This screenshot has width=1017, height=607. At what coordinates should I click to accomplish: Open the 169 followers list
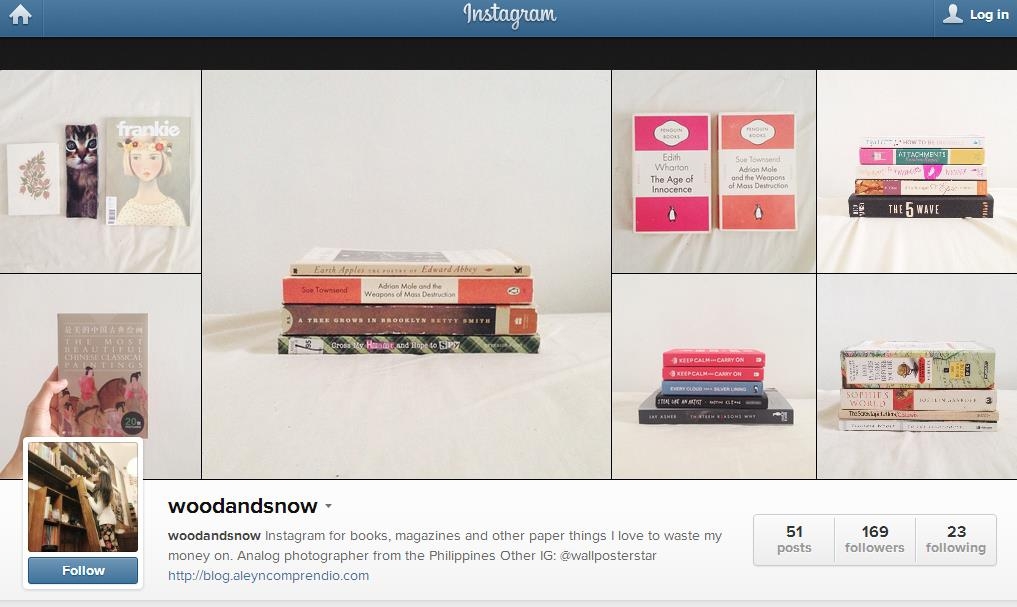tap(874, 540)
